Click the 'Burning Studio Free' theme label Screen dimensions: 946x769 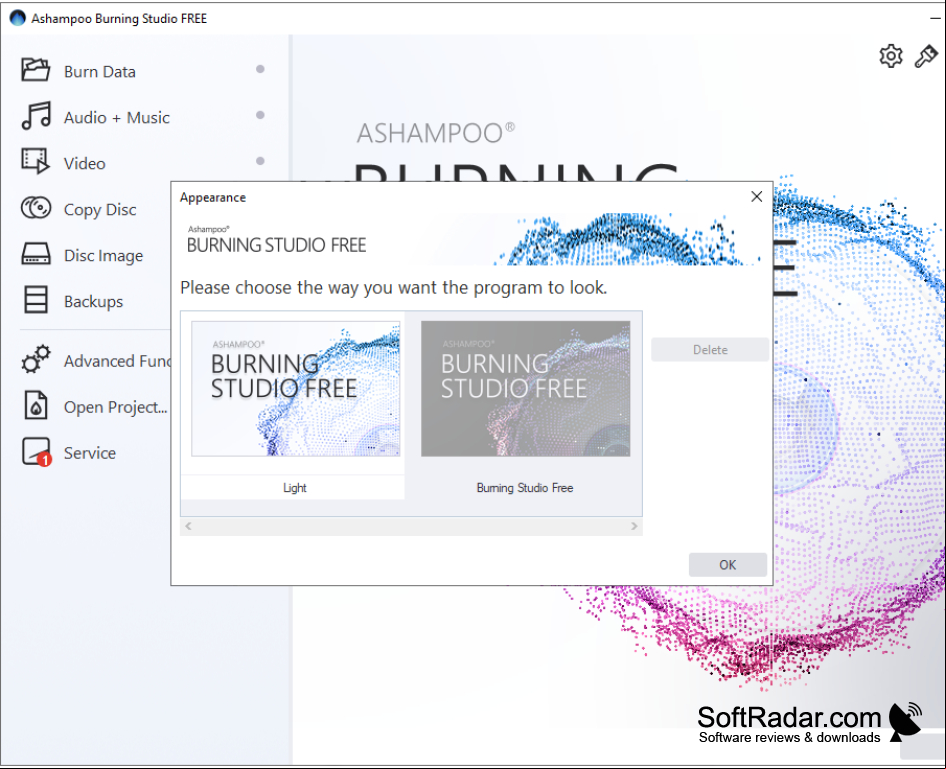[x=525, y=488]
